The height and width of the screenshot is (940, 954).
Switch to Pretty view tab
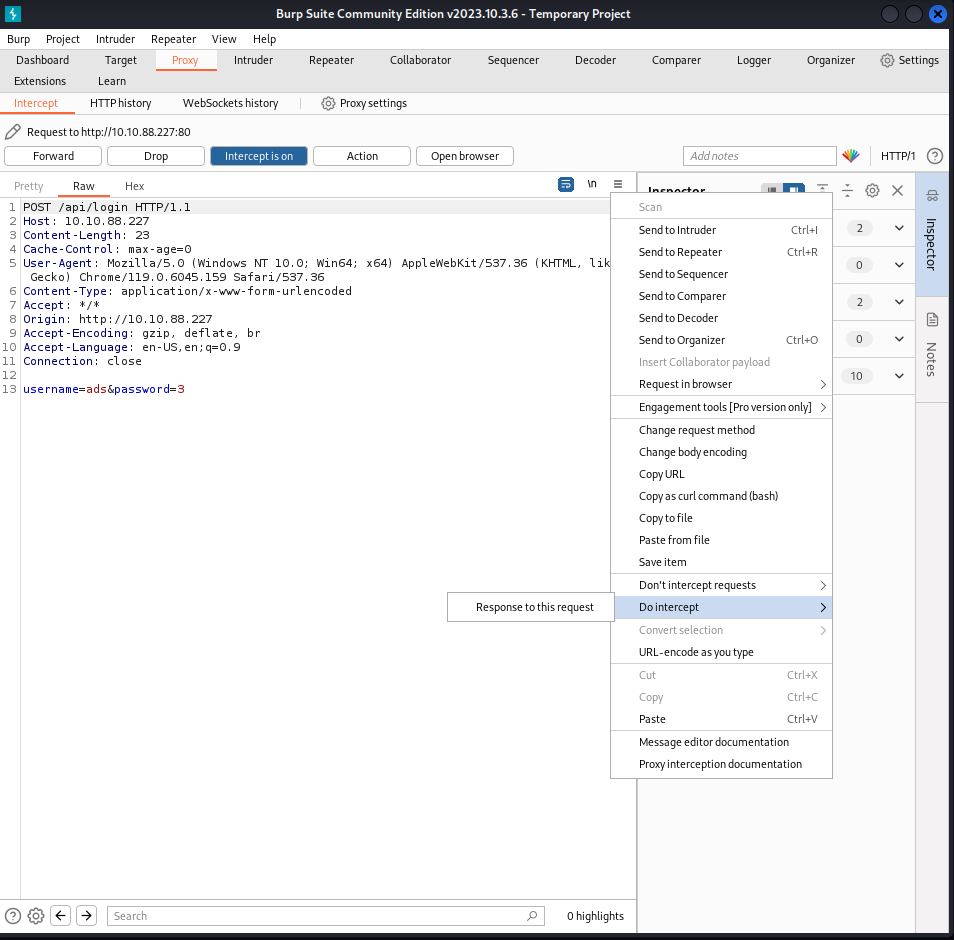[x=29, y=186]
